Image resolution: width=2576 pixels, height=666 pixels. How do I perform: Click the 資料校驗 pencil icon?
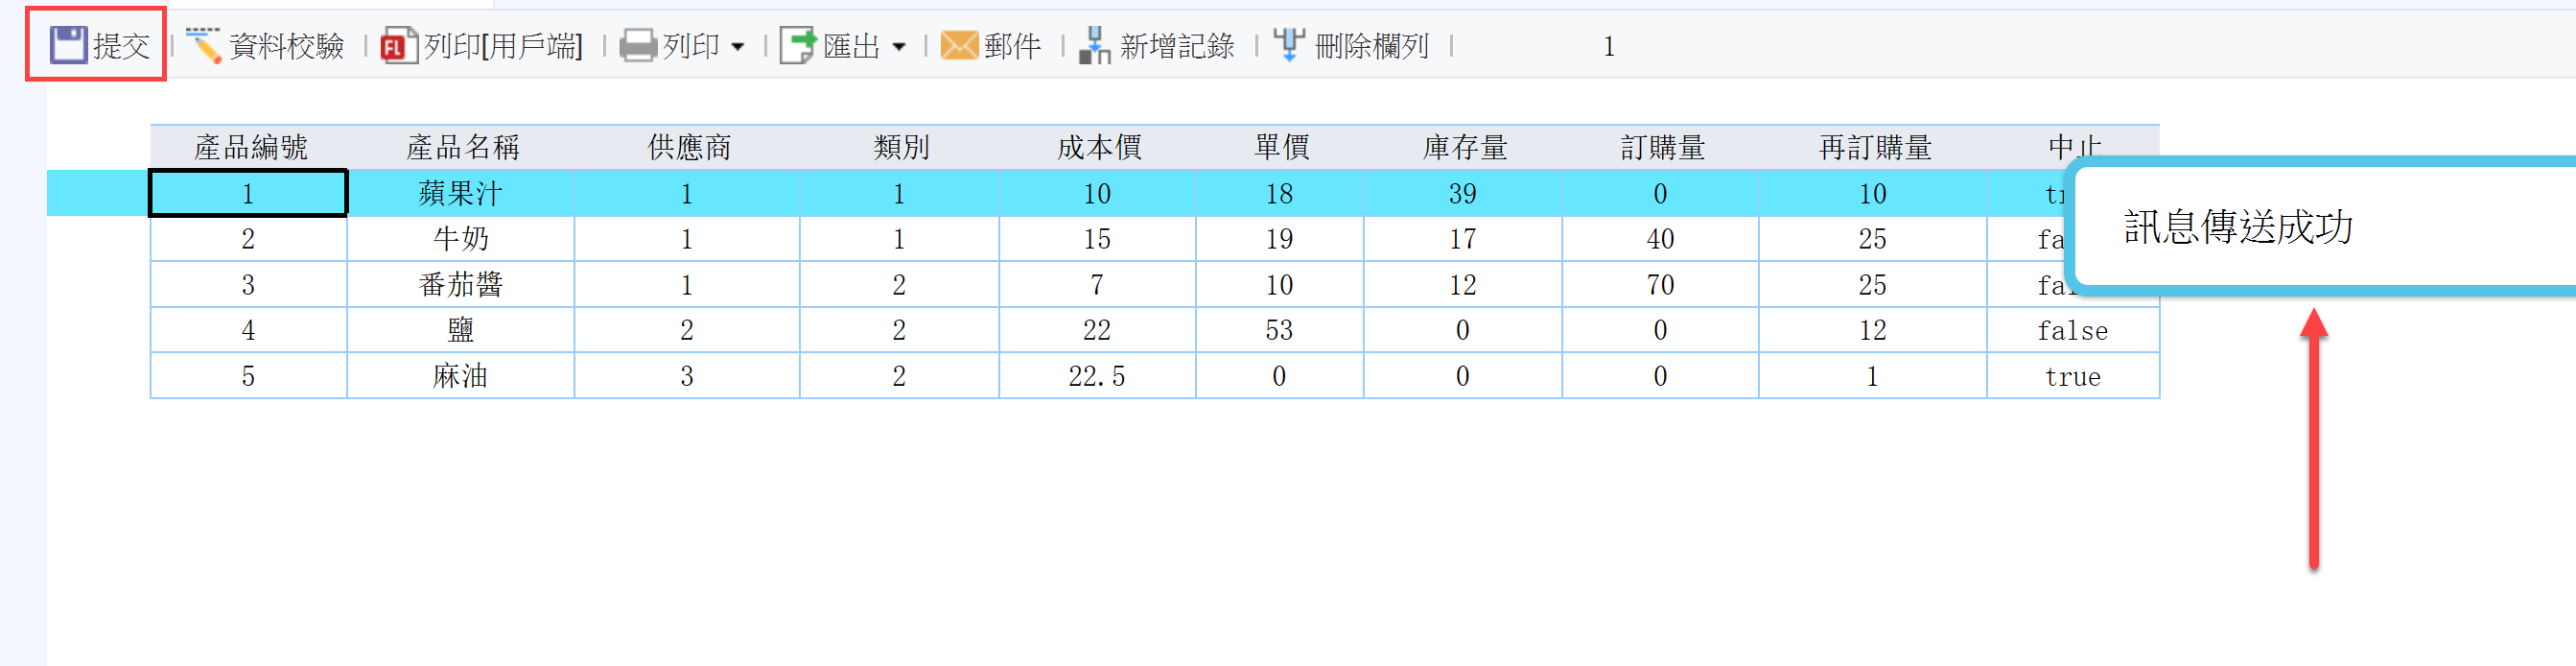pyautogui.click(x=204, y=45)
